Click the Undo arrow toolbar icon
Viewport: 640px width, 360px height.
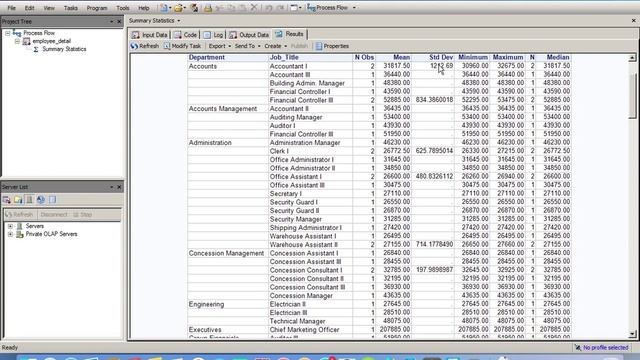(269, 8)
